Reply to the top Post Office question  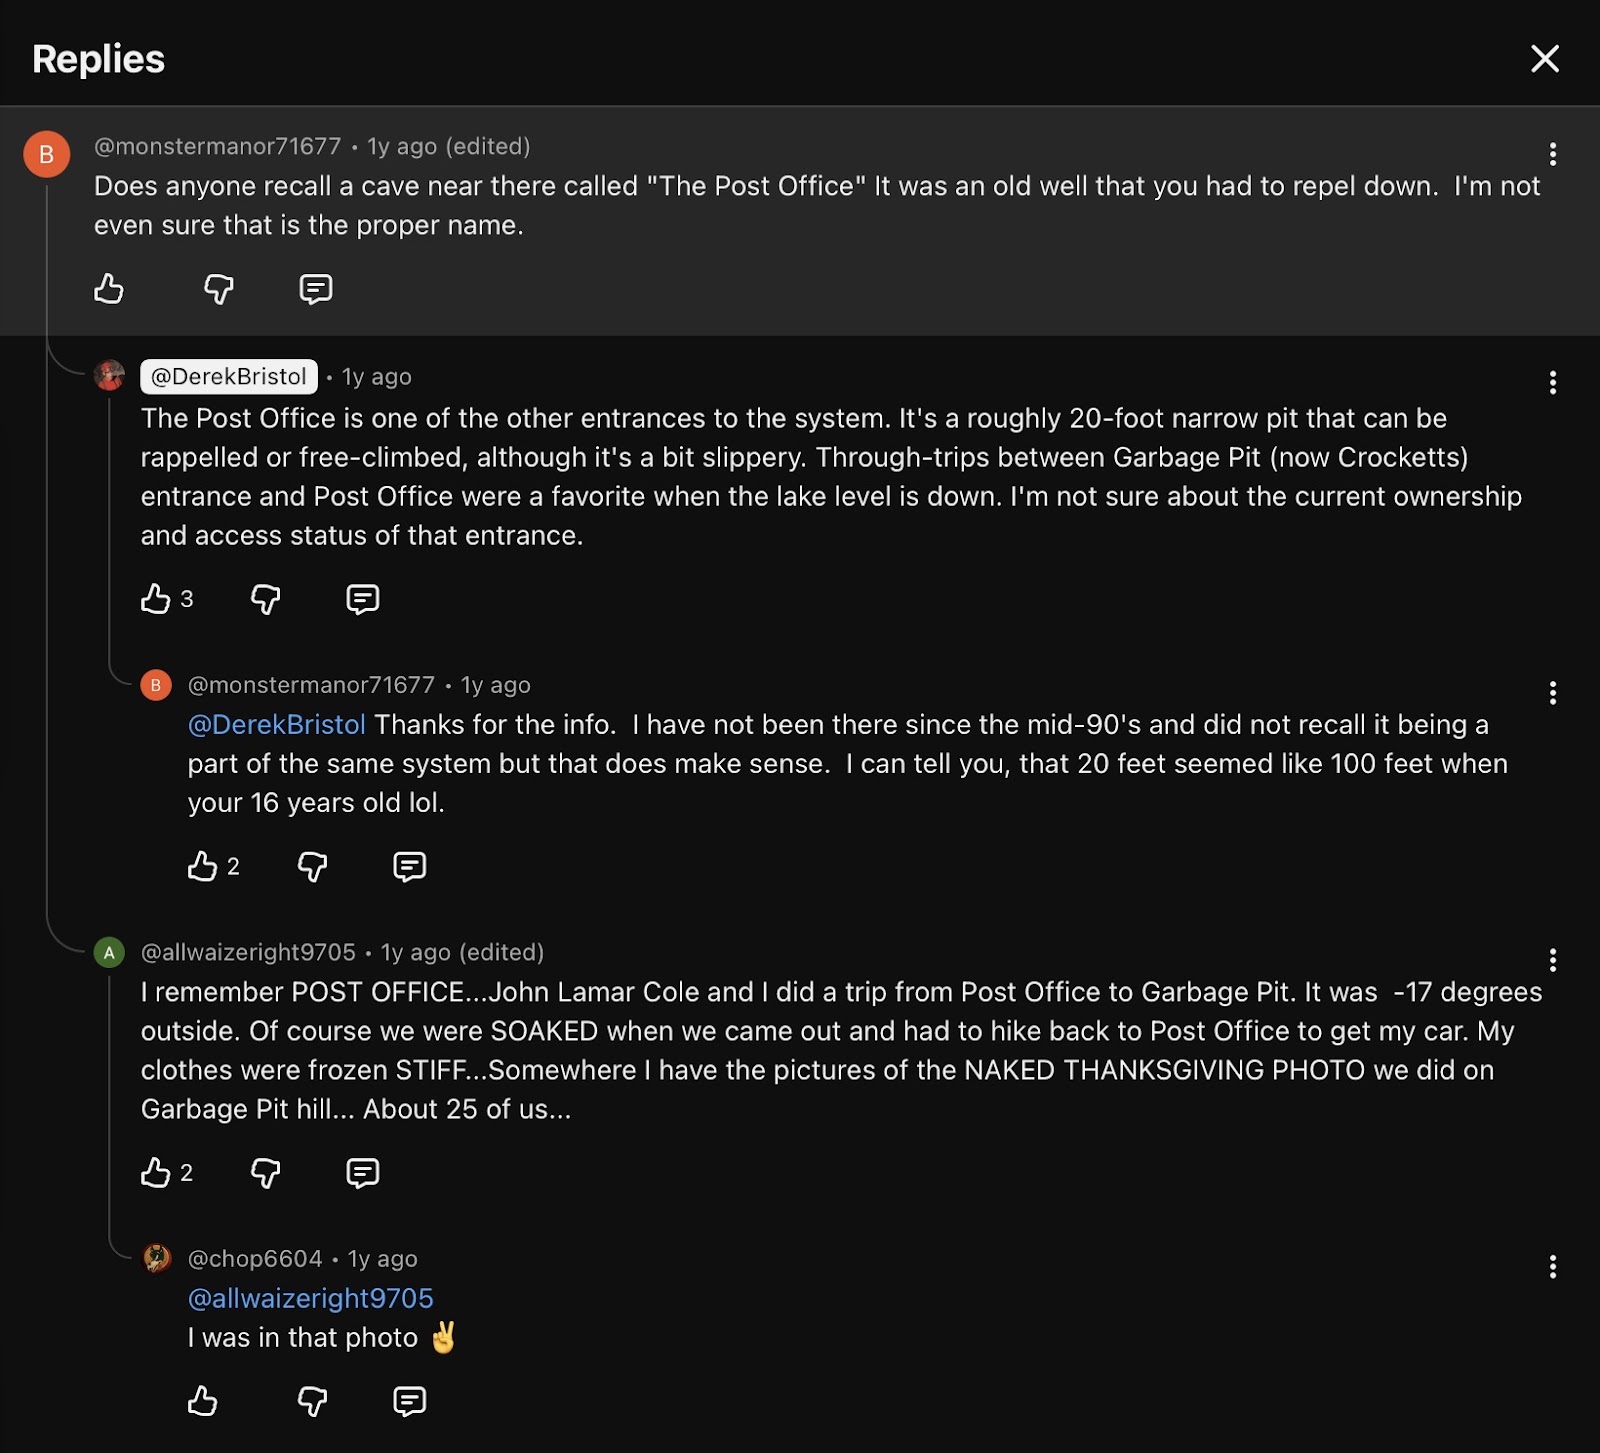[x=316, y=289]
